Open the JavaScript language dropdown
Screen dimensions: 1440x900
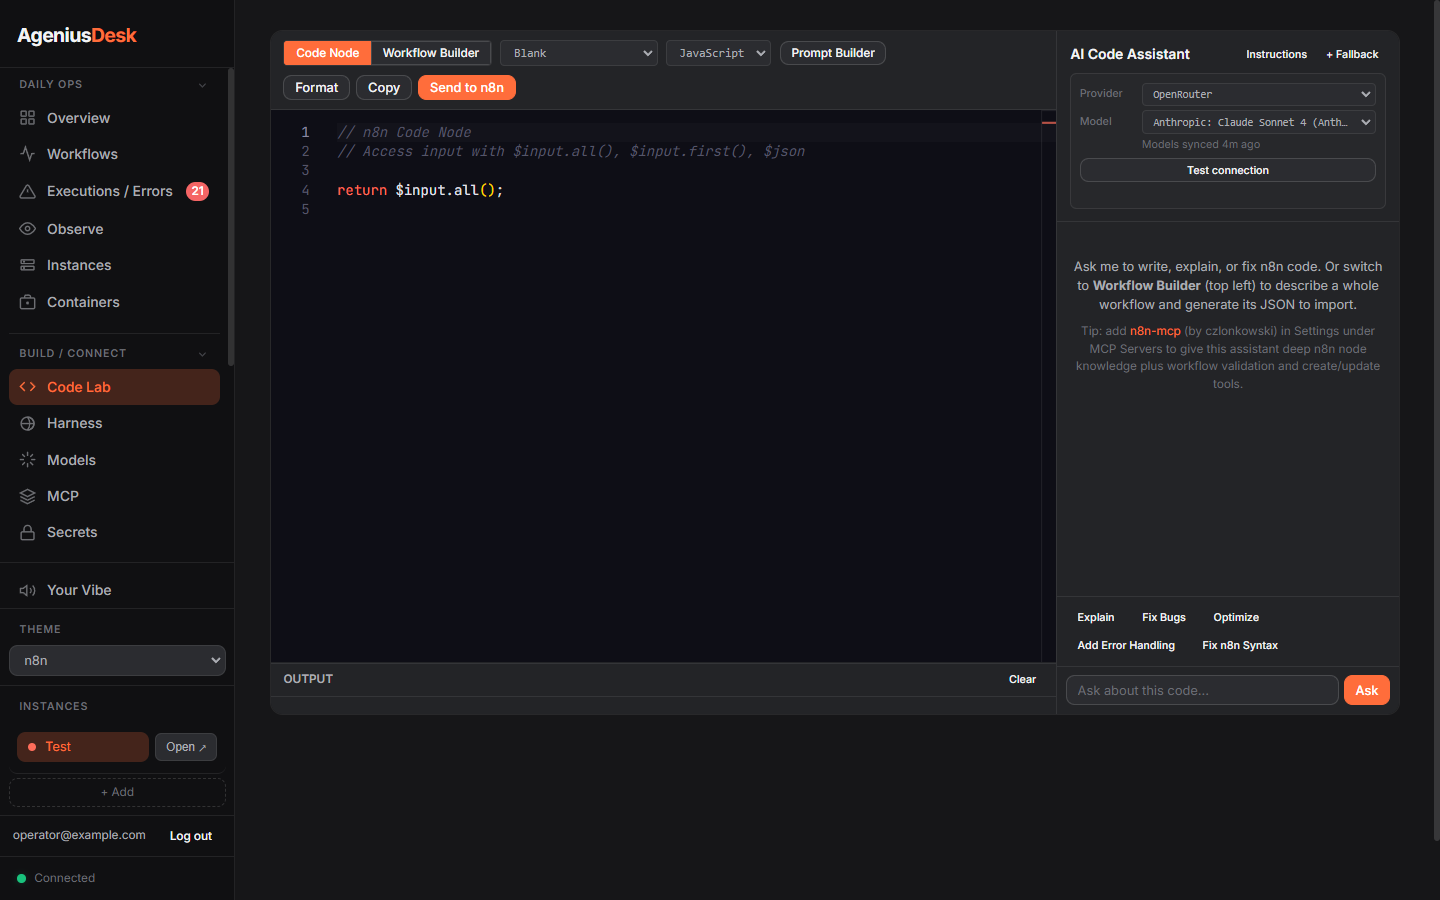point(718,53)
